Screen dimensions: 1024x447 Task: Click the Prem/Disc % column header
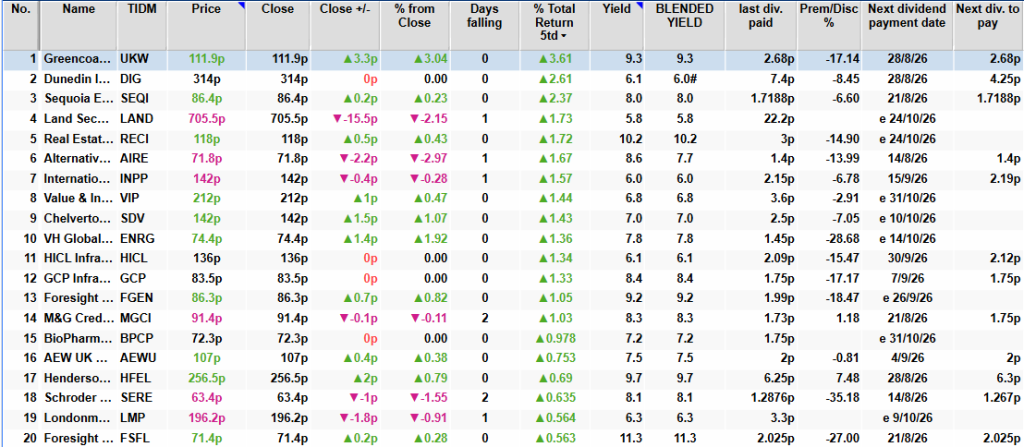[x=828, y=16]
